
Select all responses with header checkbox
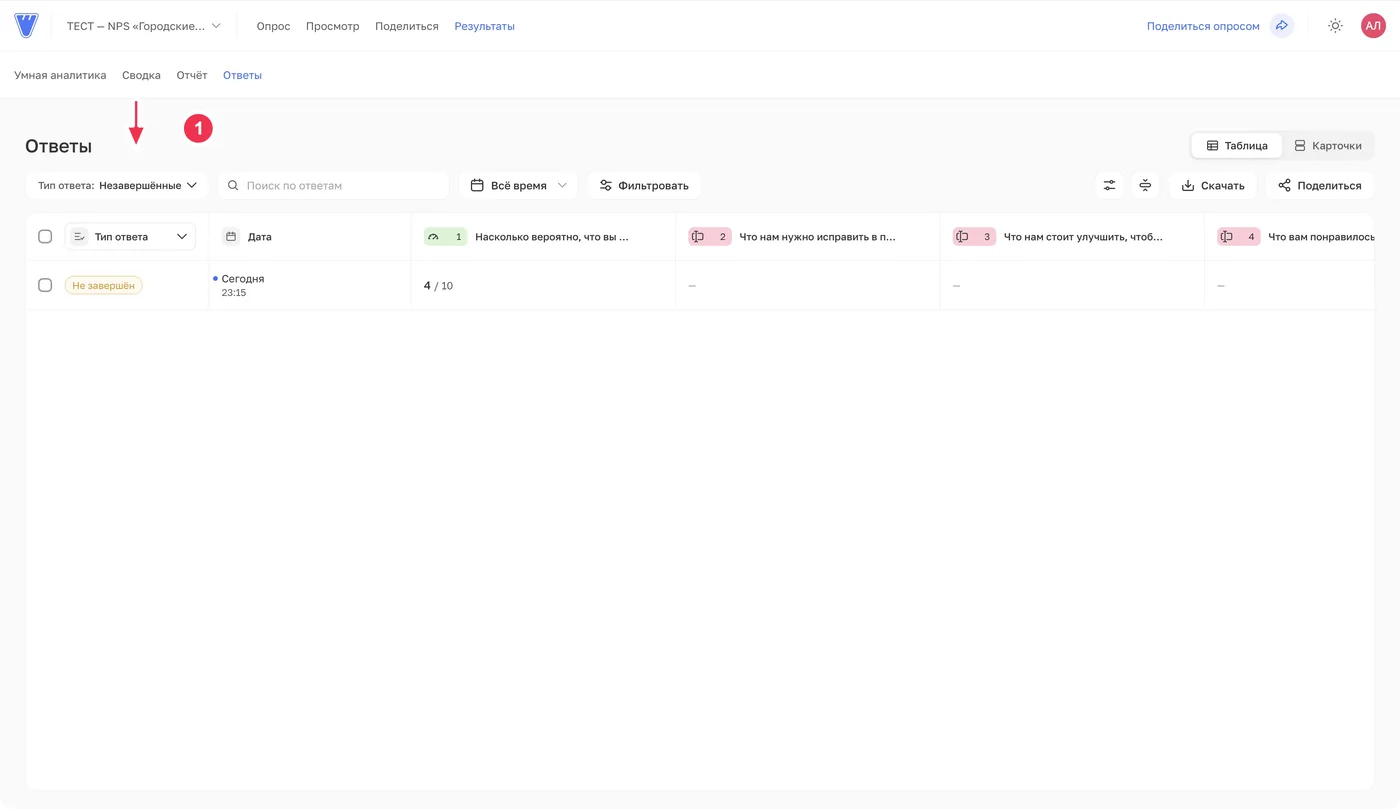(45, 237)
